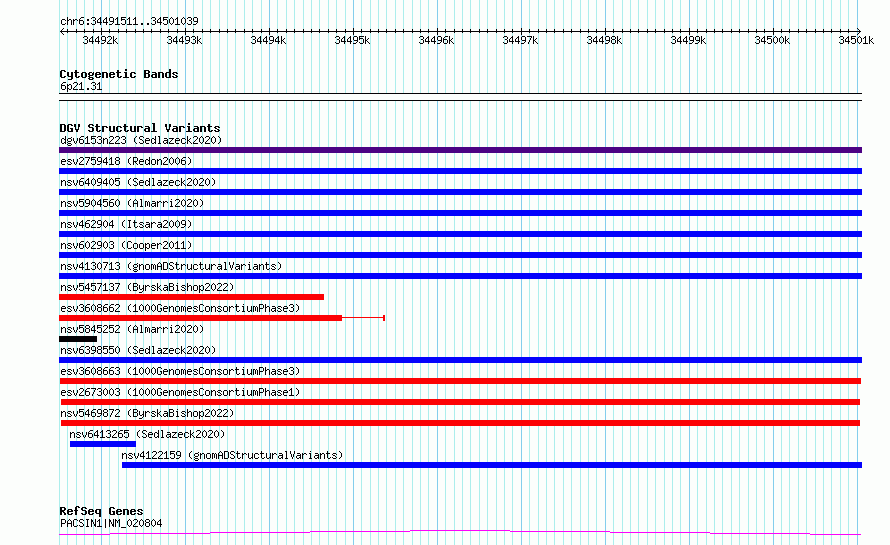Click the blue nsv6398550 variant bar
Image resolution: width=890 pixels, height=545 pixels.
click(x=460, y=360)
